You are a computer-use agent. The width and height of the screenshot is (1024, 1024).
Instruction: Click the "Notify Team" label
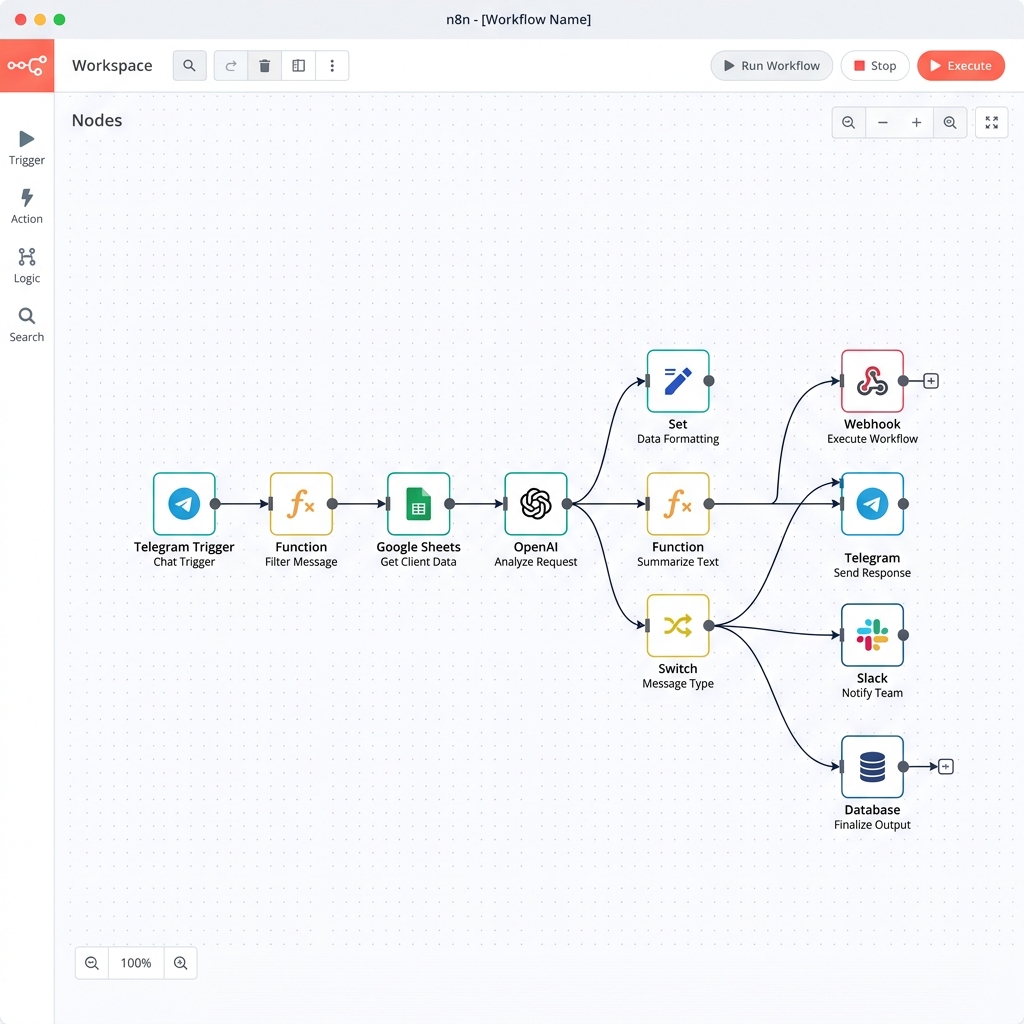[872, 693]
